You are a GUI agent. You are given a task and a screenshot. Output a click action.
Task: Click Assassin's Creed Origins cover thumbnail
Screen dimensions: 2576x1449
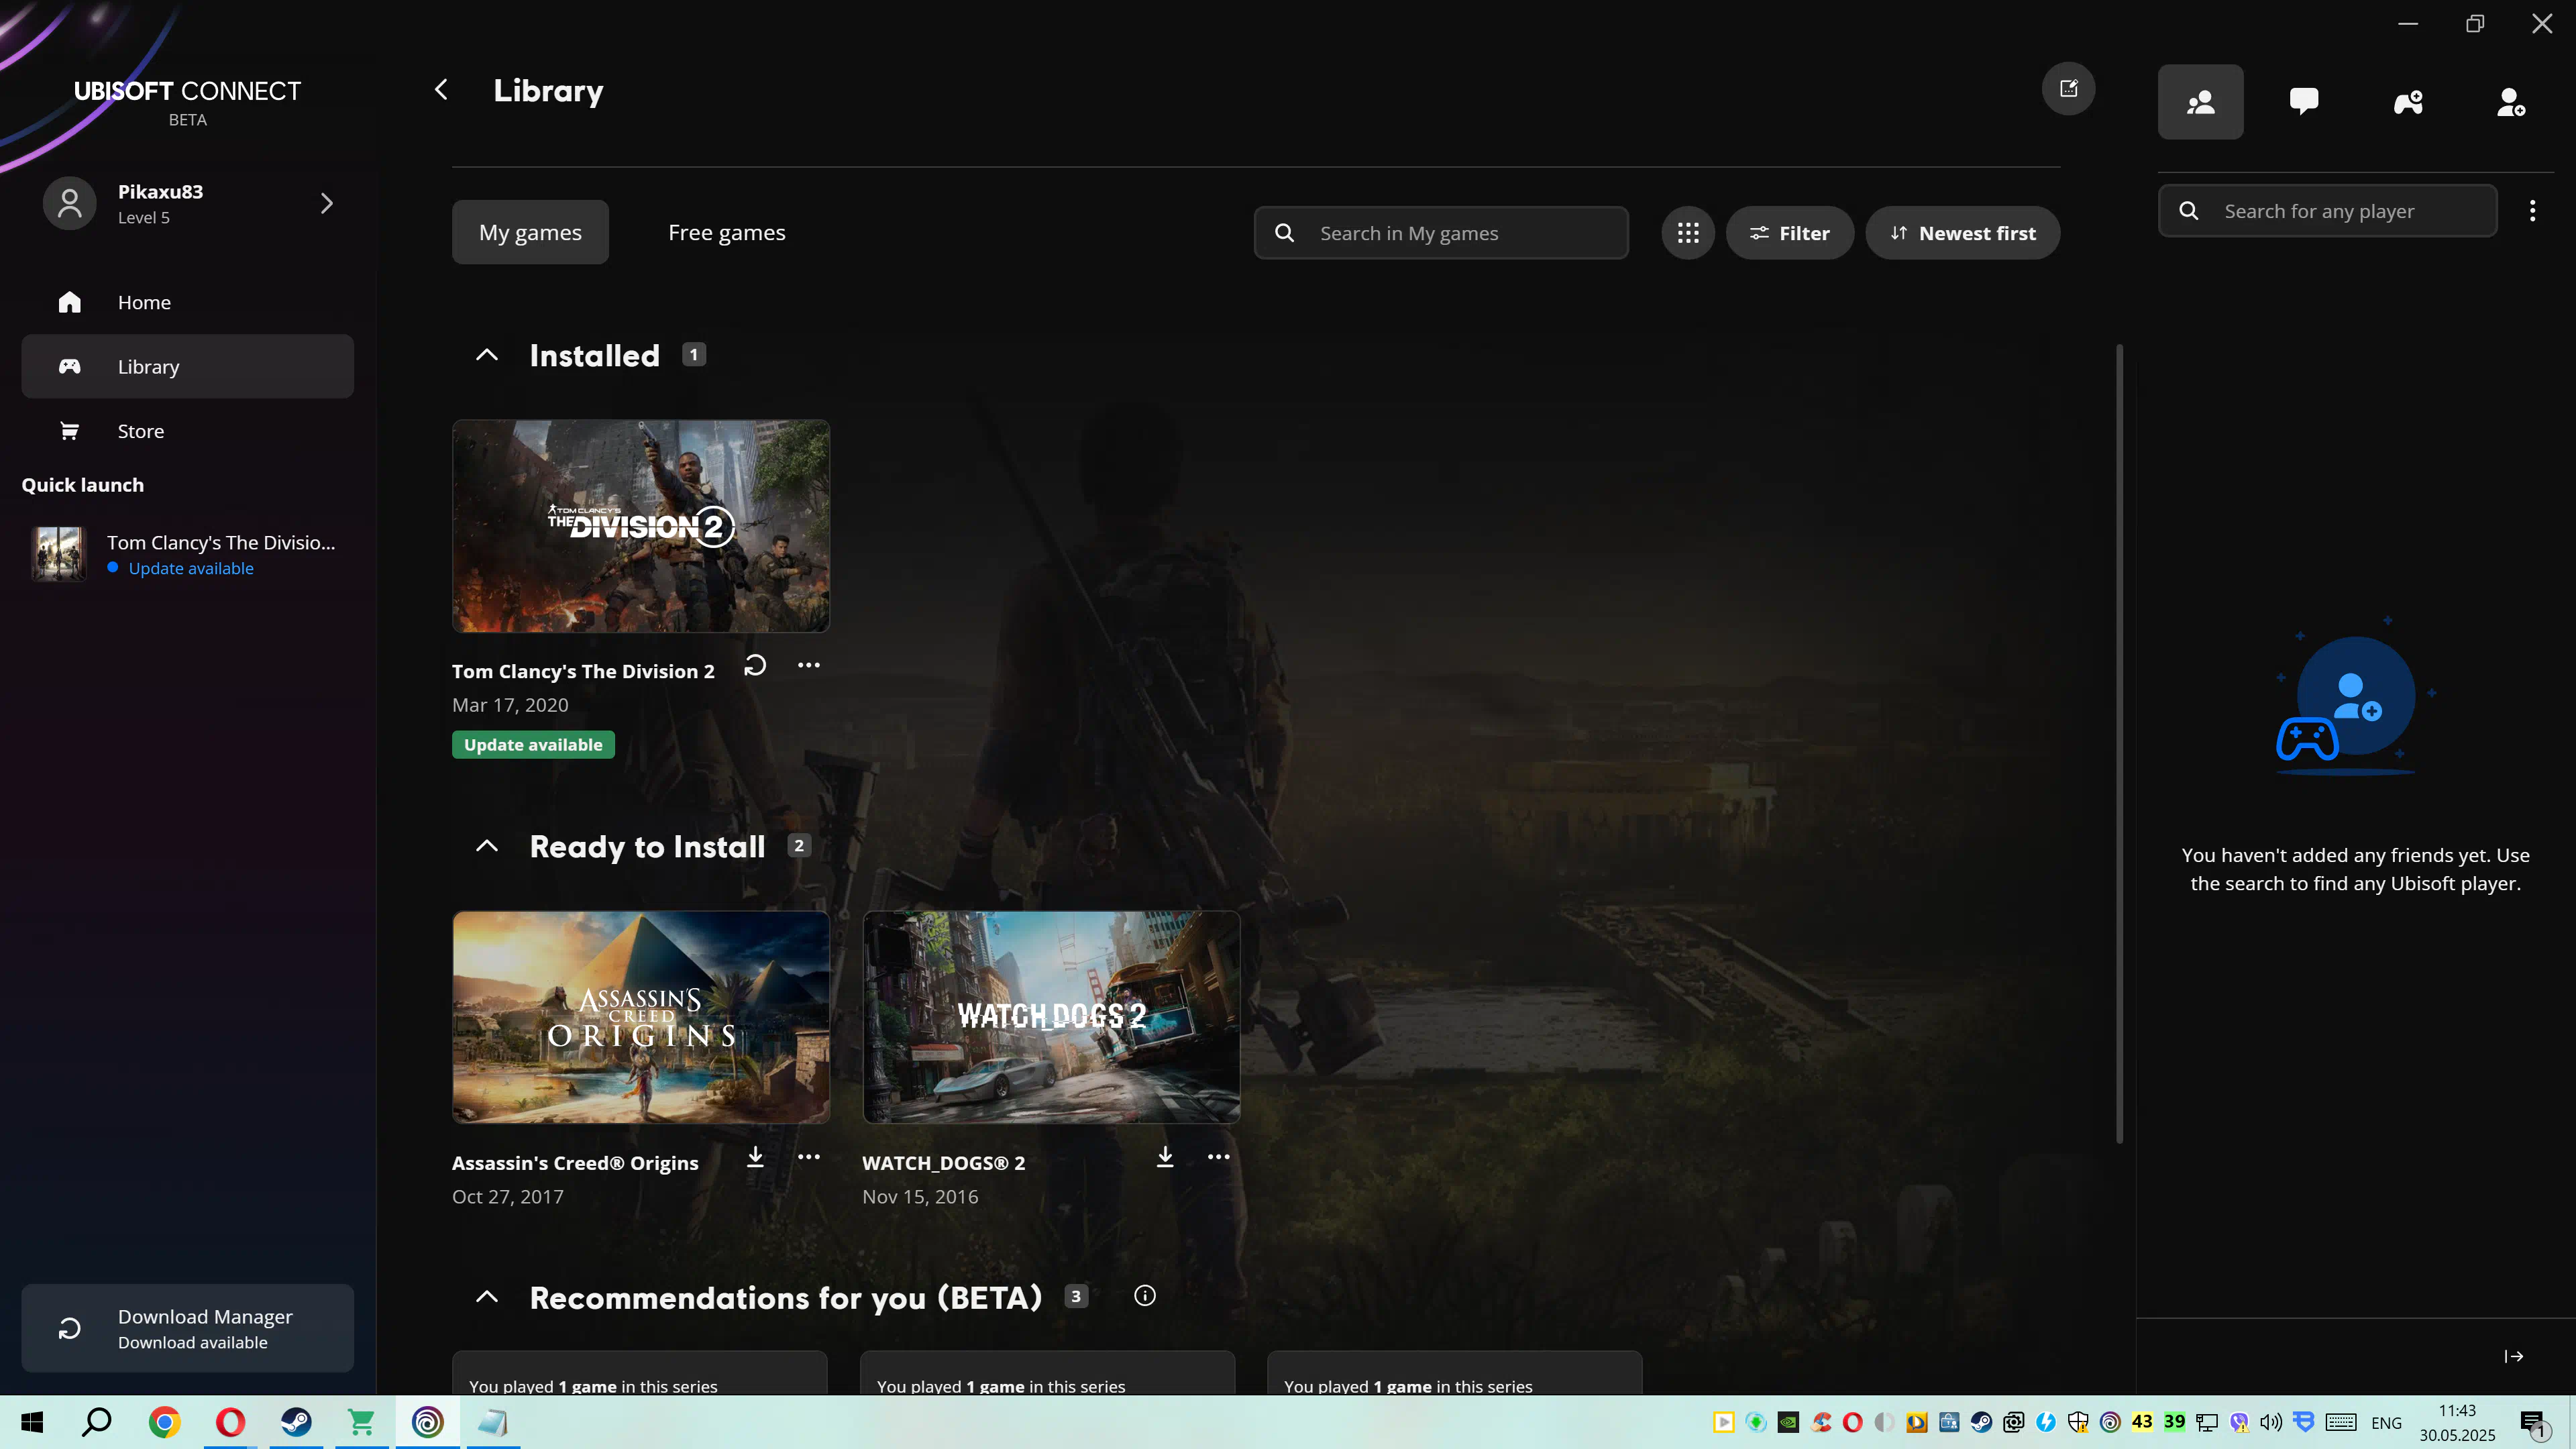pos(641,1017)
